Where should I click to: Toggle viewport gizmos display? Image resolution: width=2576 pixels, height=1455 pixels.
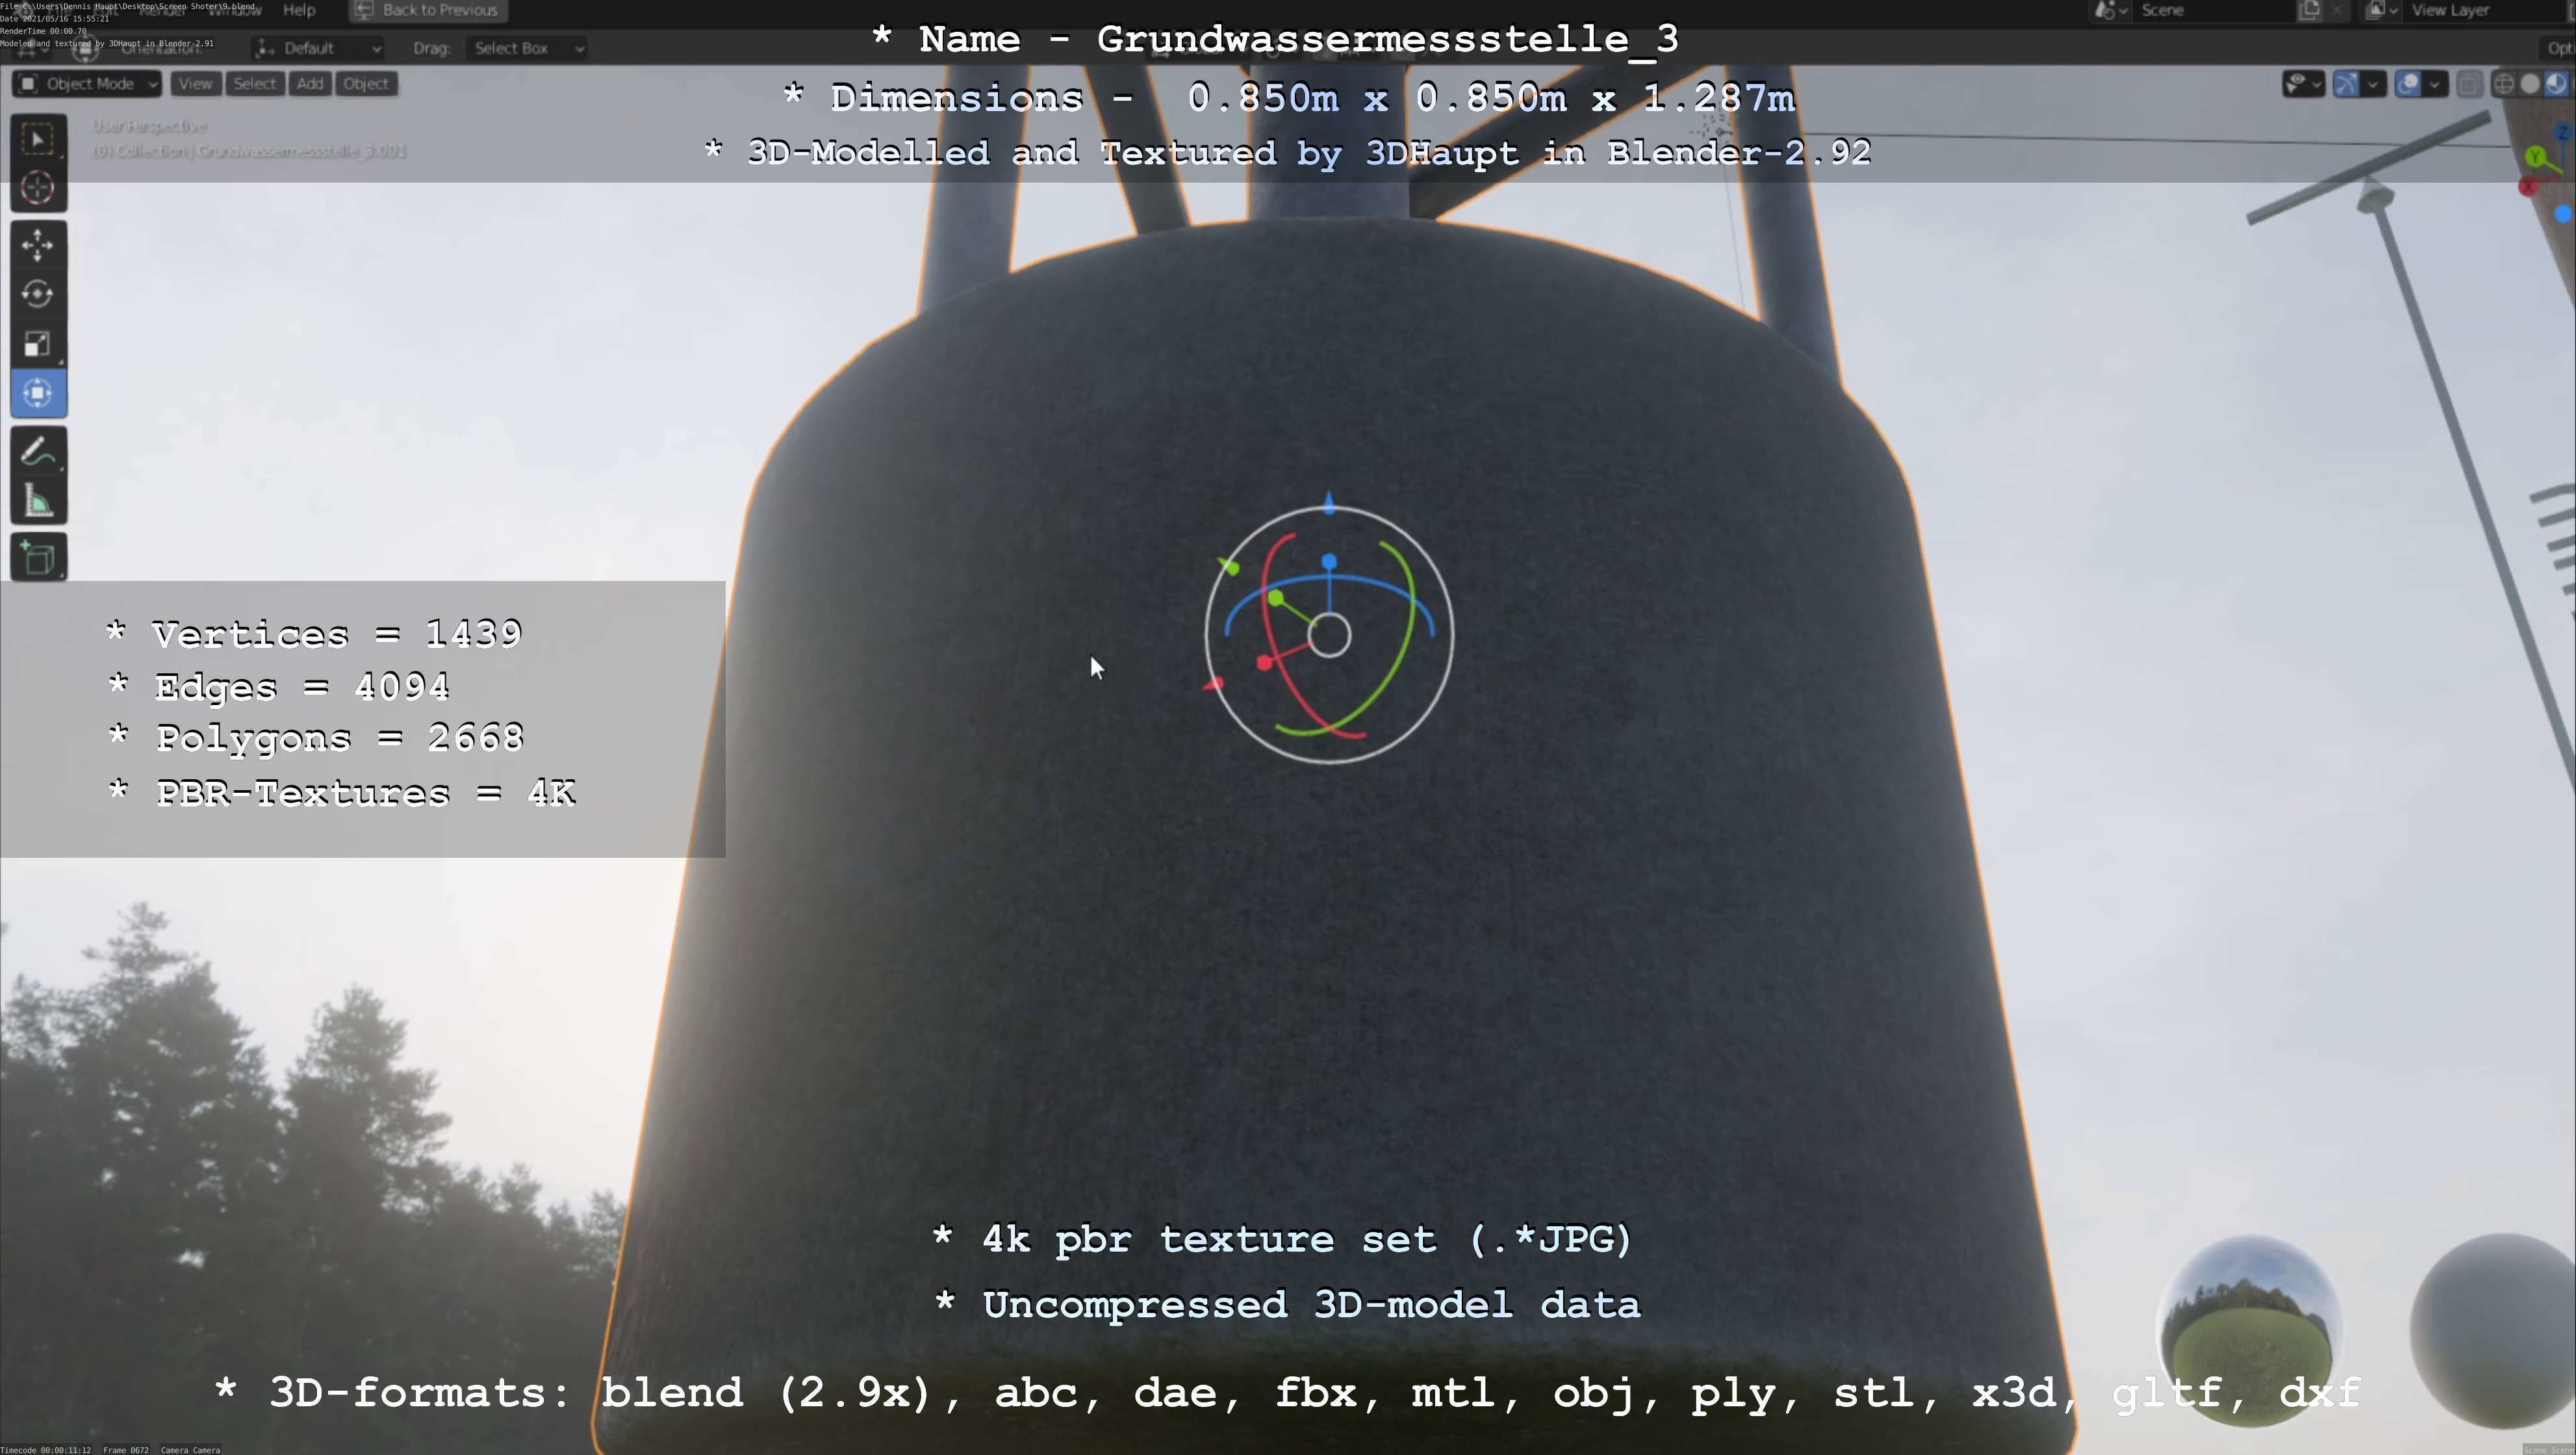pos(2346,84)
